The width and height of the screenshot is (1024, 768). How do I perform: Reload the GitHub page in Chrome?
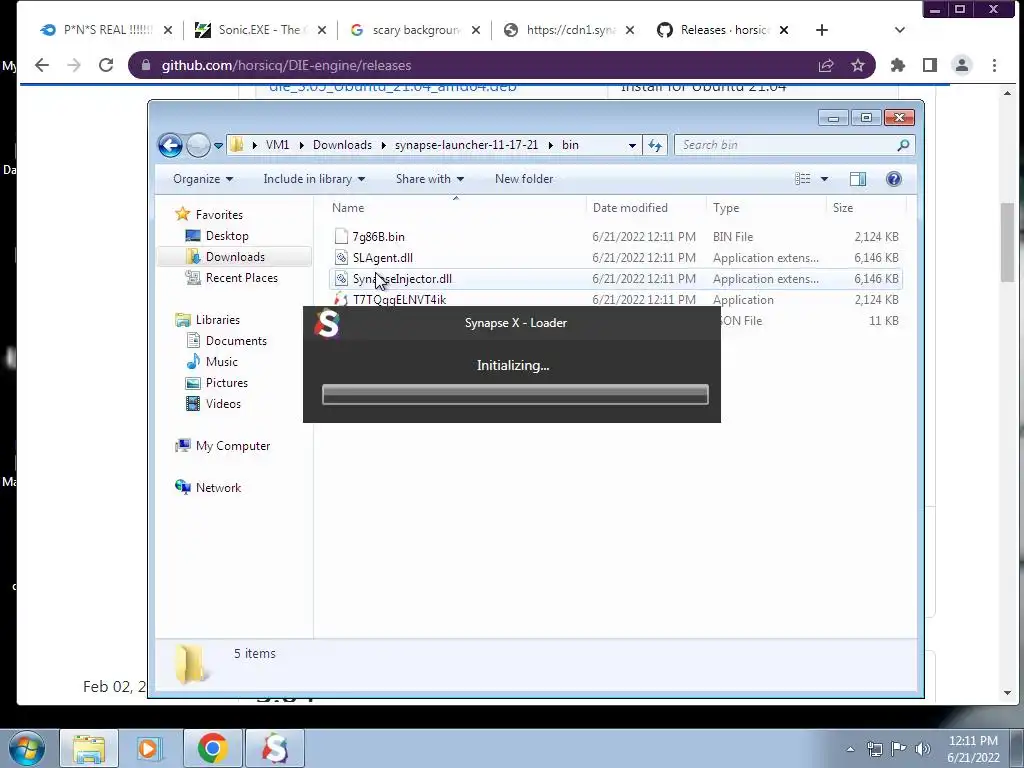(106, 65)
